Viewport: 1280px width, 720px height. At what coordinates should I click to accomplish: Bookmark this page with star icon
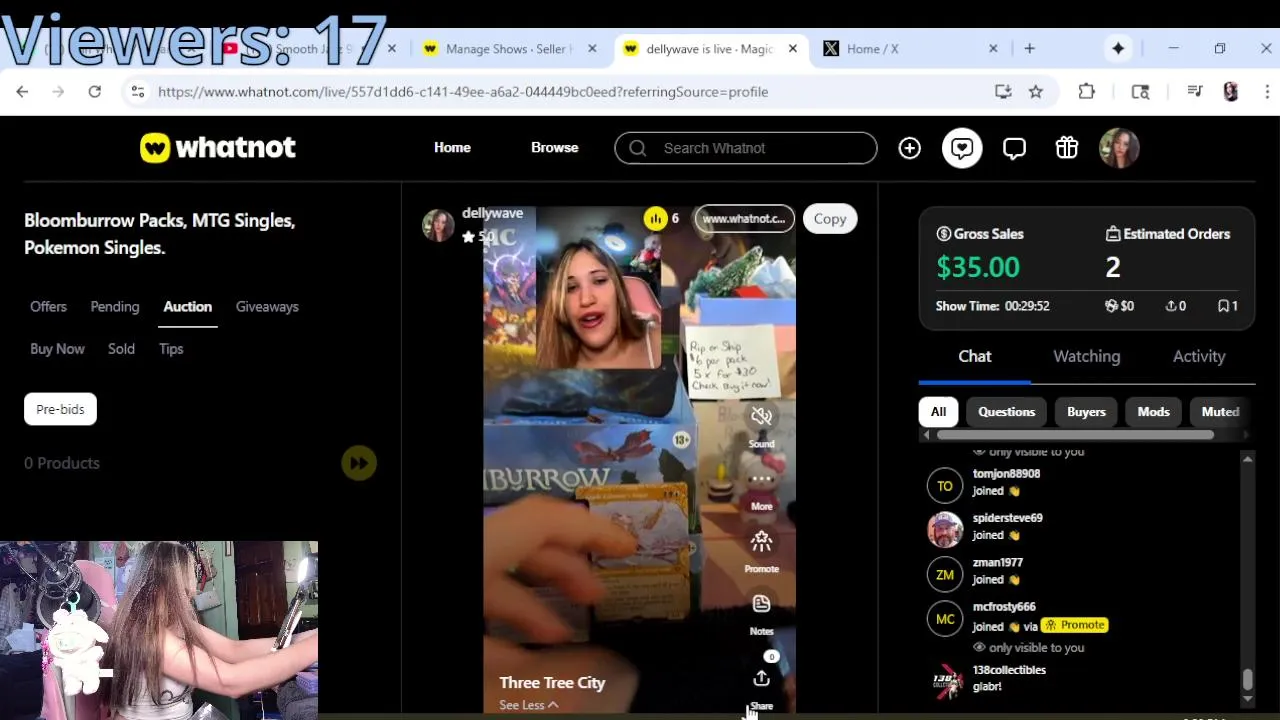pyautogui.click(x=1036, y=91)
